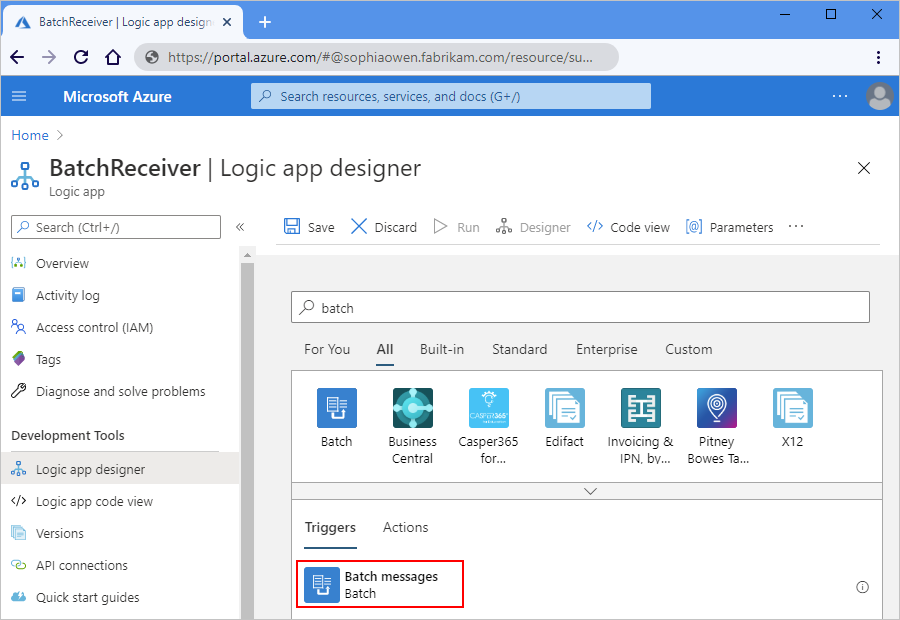Switch to the Built-in tab
The image size is (900, 620).
(x=441, y=349)
